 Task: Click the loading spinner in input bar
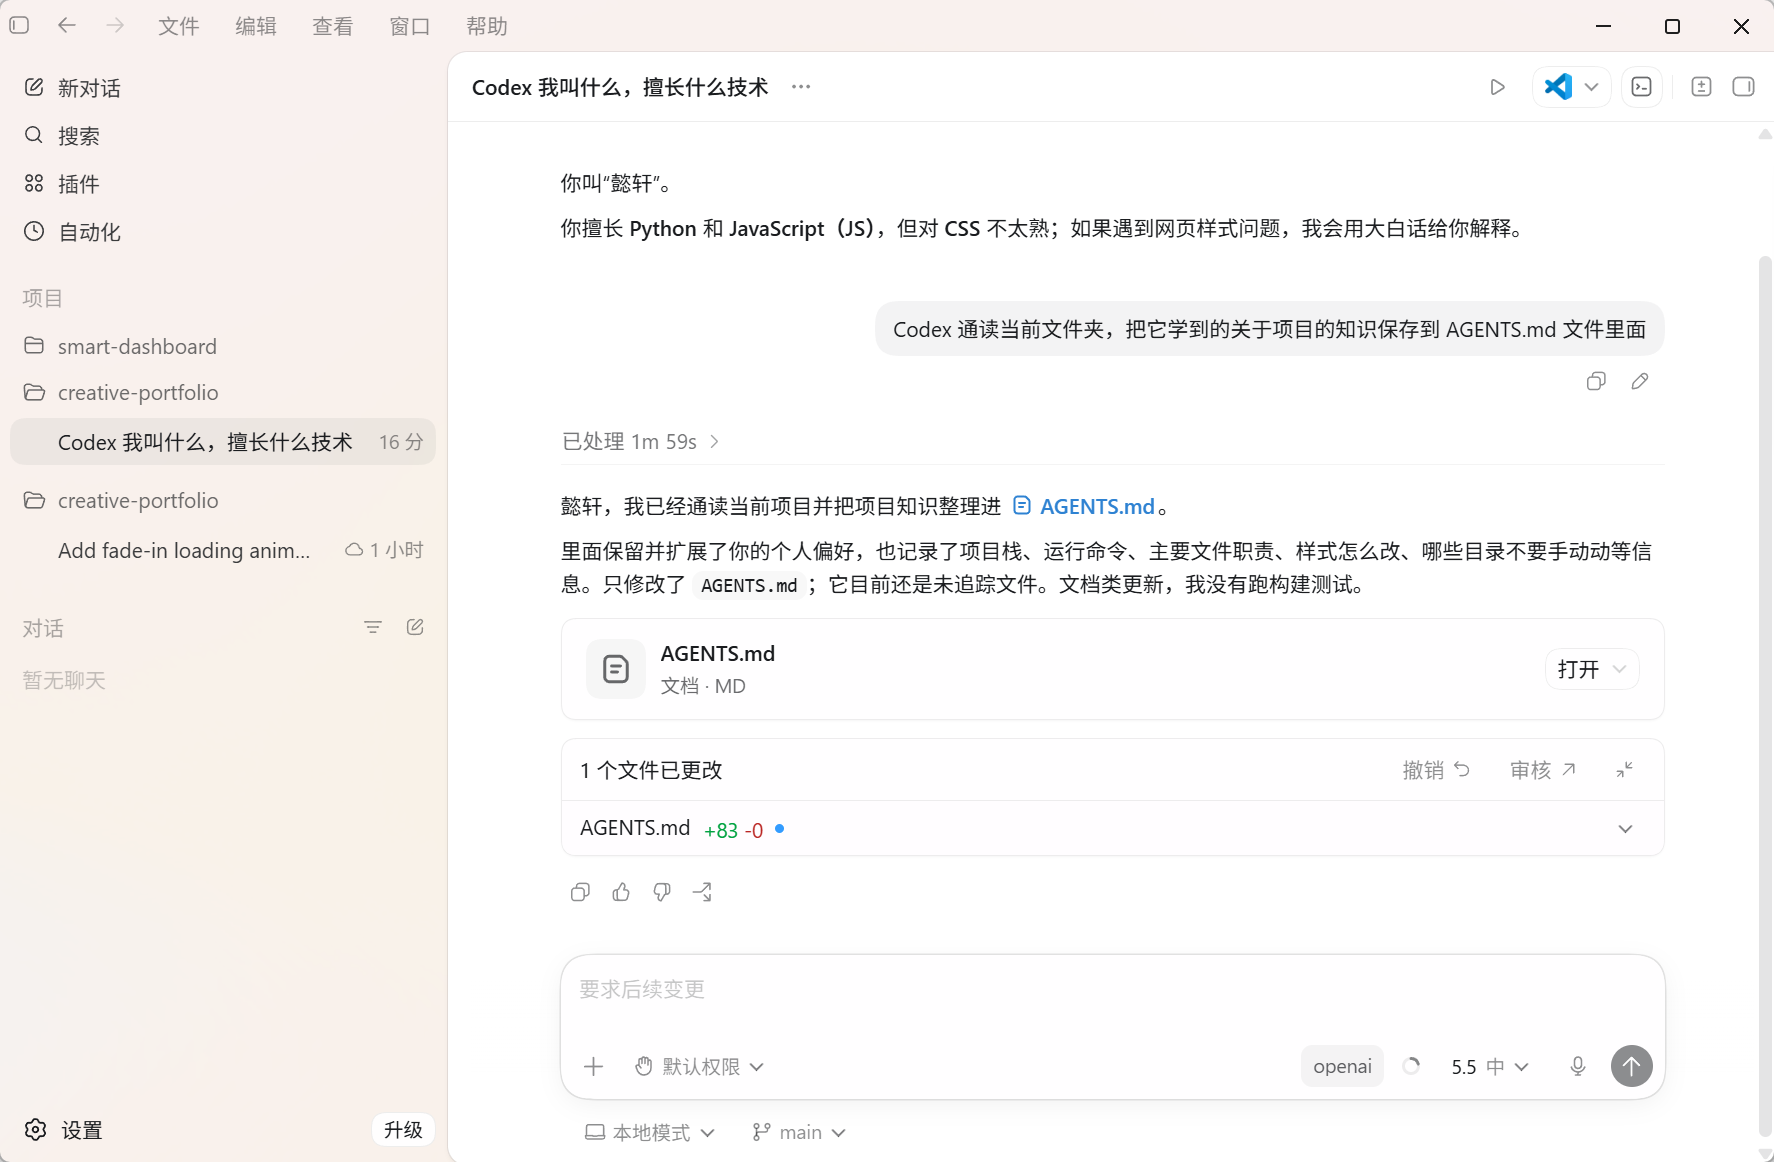point(1411,1067)
